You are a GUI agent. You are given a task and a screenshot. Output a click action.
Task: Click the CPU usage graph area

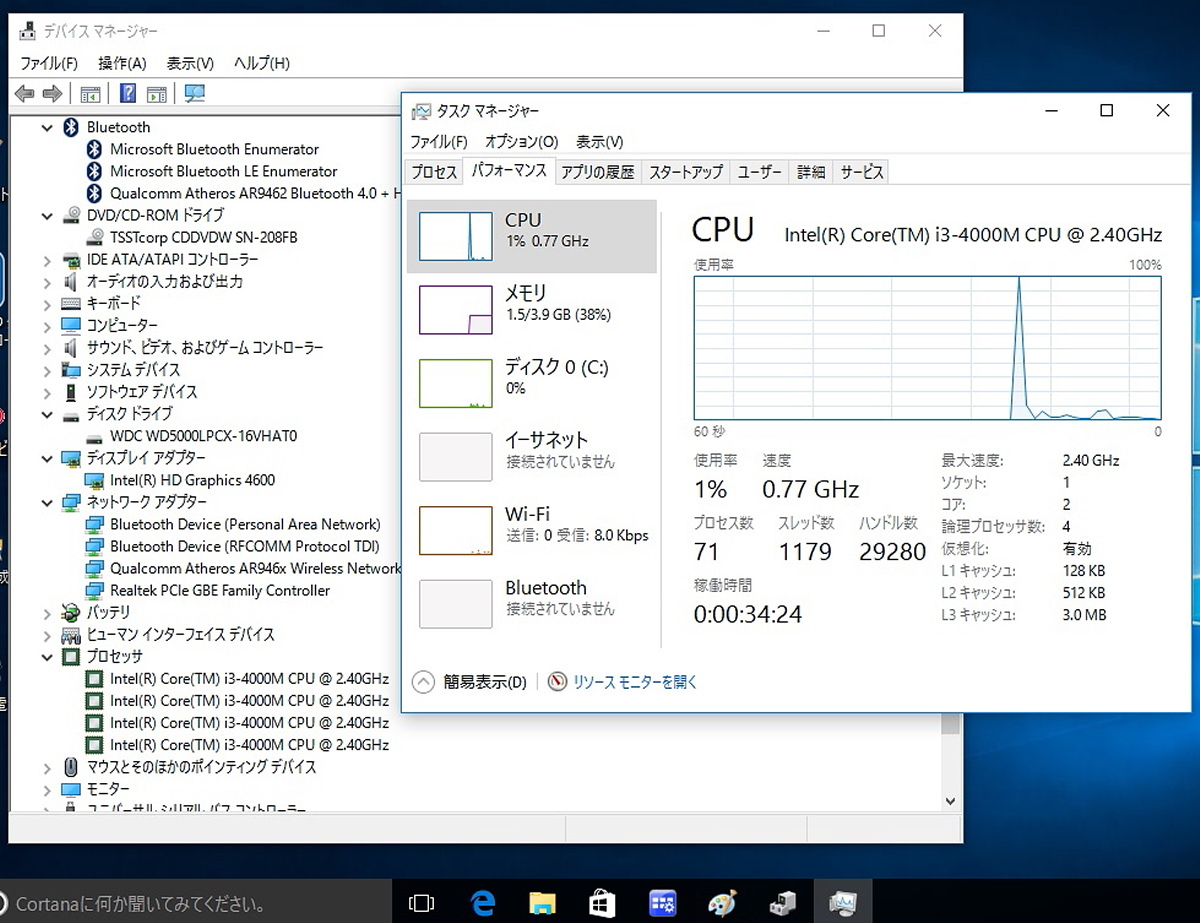(x=927, y=347)
